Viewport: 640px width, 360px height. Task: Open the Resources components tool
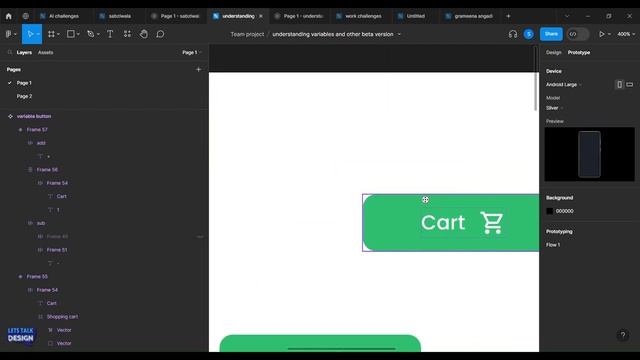coord(127,34)
